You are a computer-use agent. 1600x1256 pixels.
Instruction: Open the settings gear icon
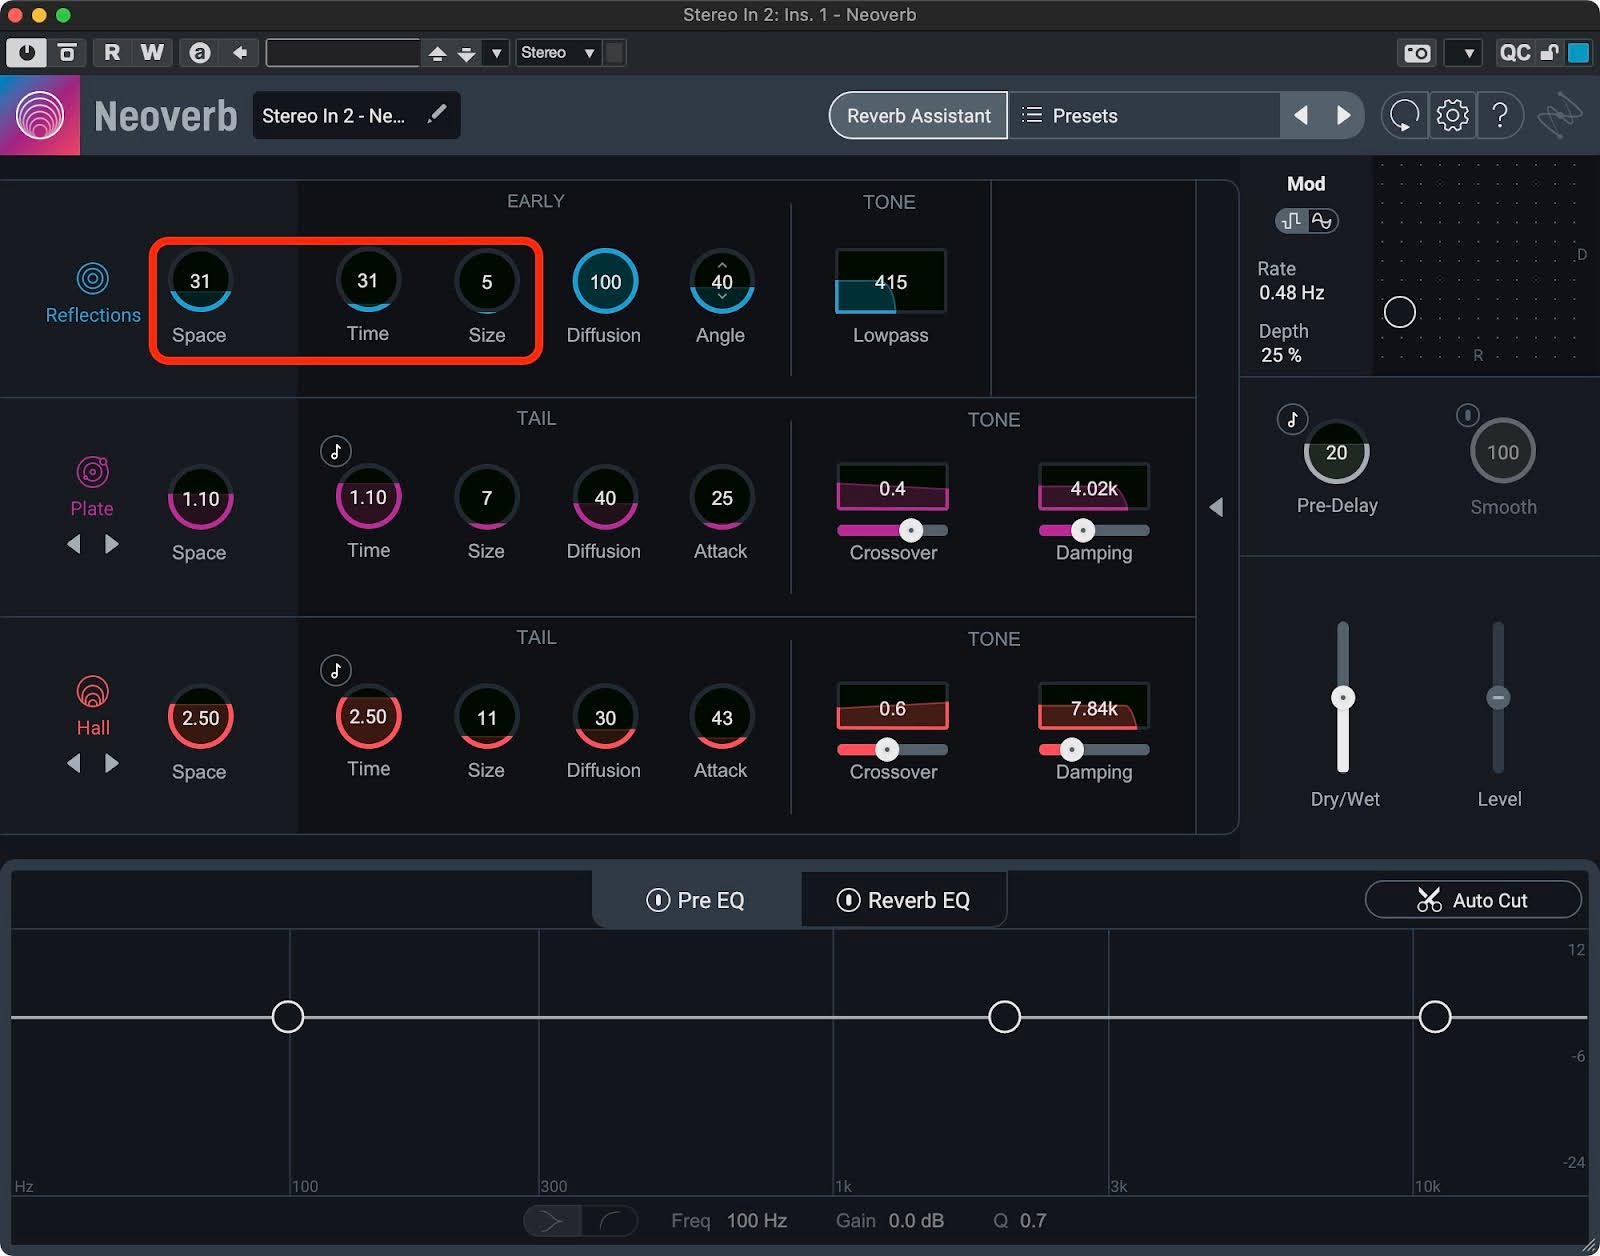click(1452, 116)
